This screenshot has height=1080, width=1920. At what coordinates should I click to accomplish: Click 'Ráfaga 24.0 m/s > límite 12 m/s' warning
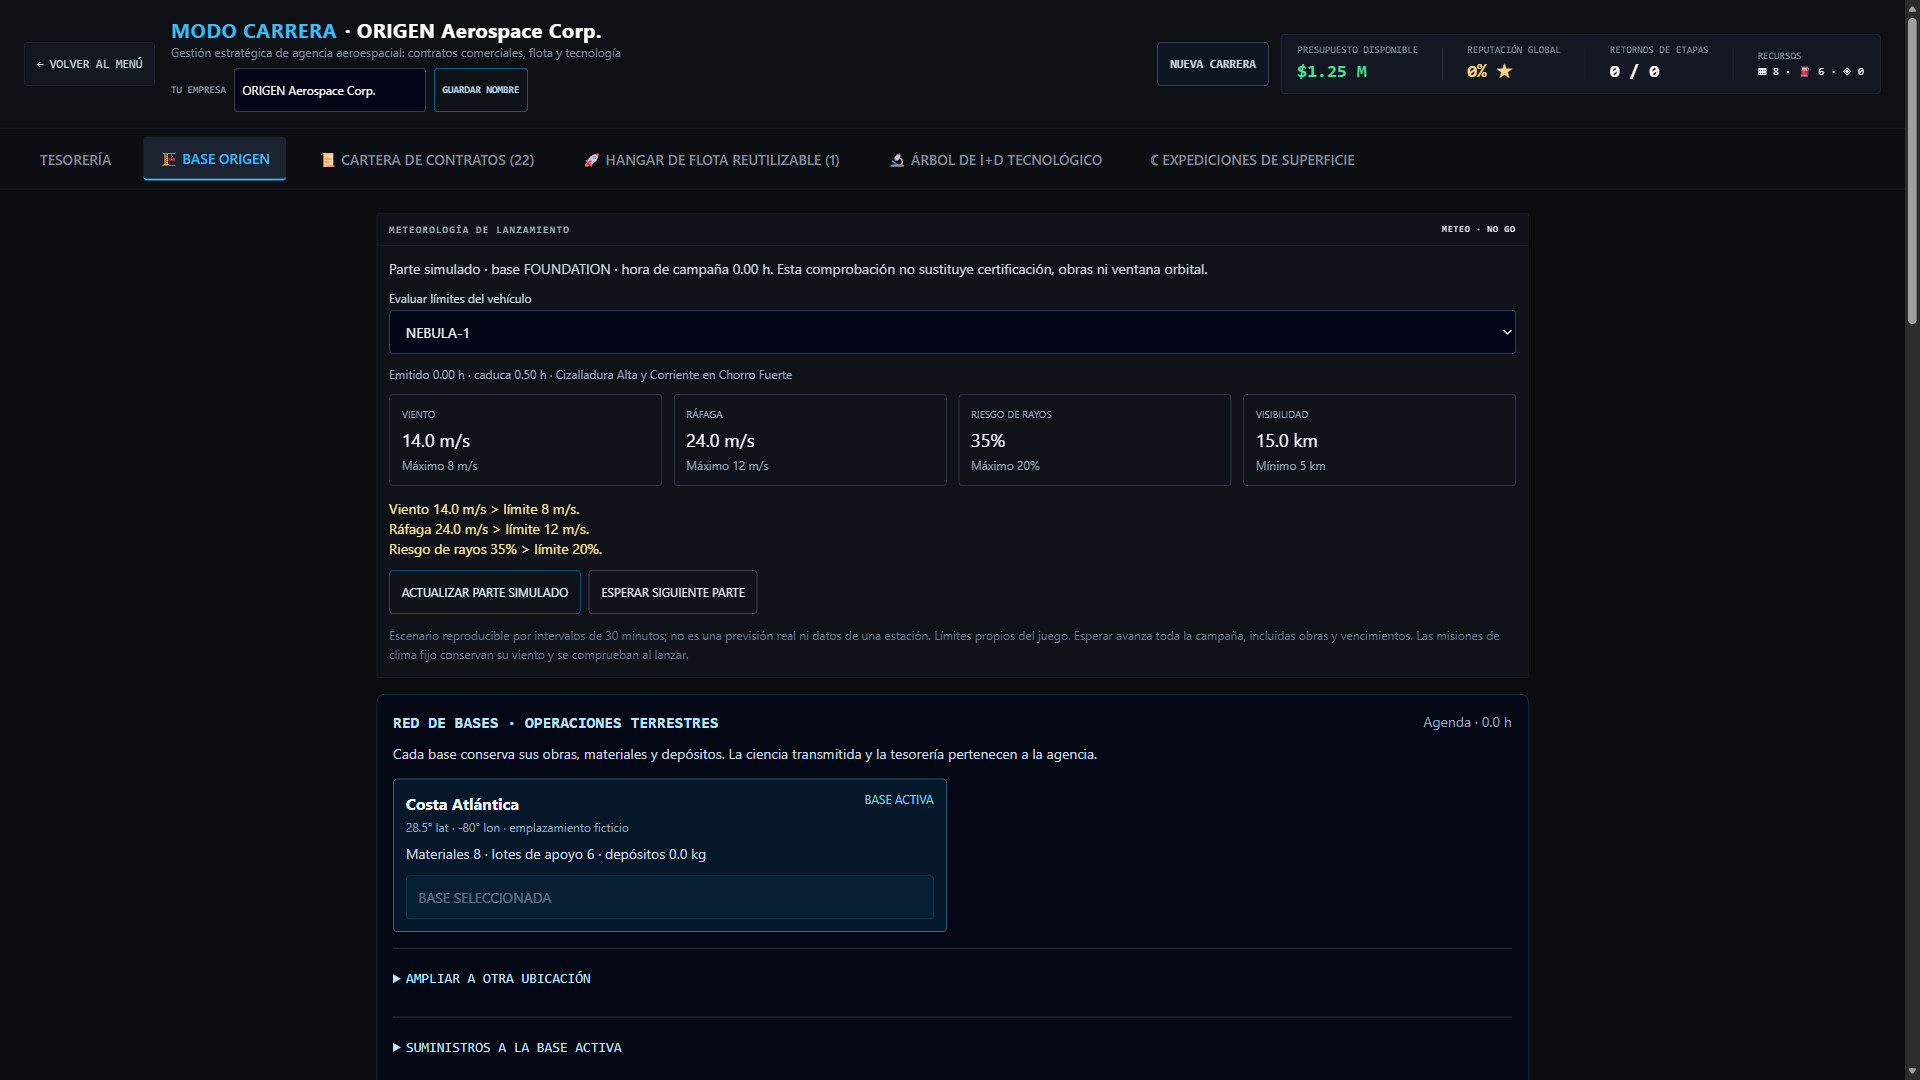[x=489, y=529]
